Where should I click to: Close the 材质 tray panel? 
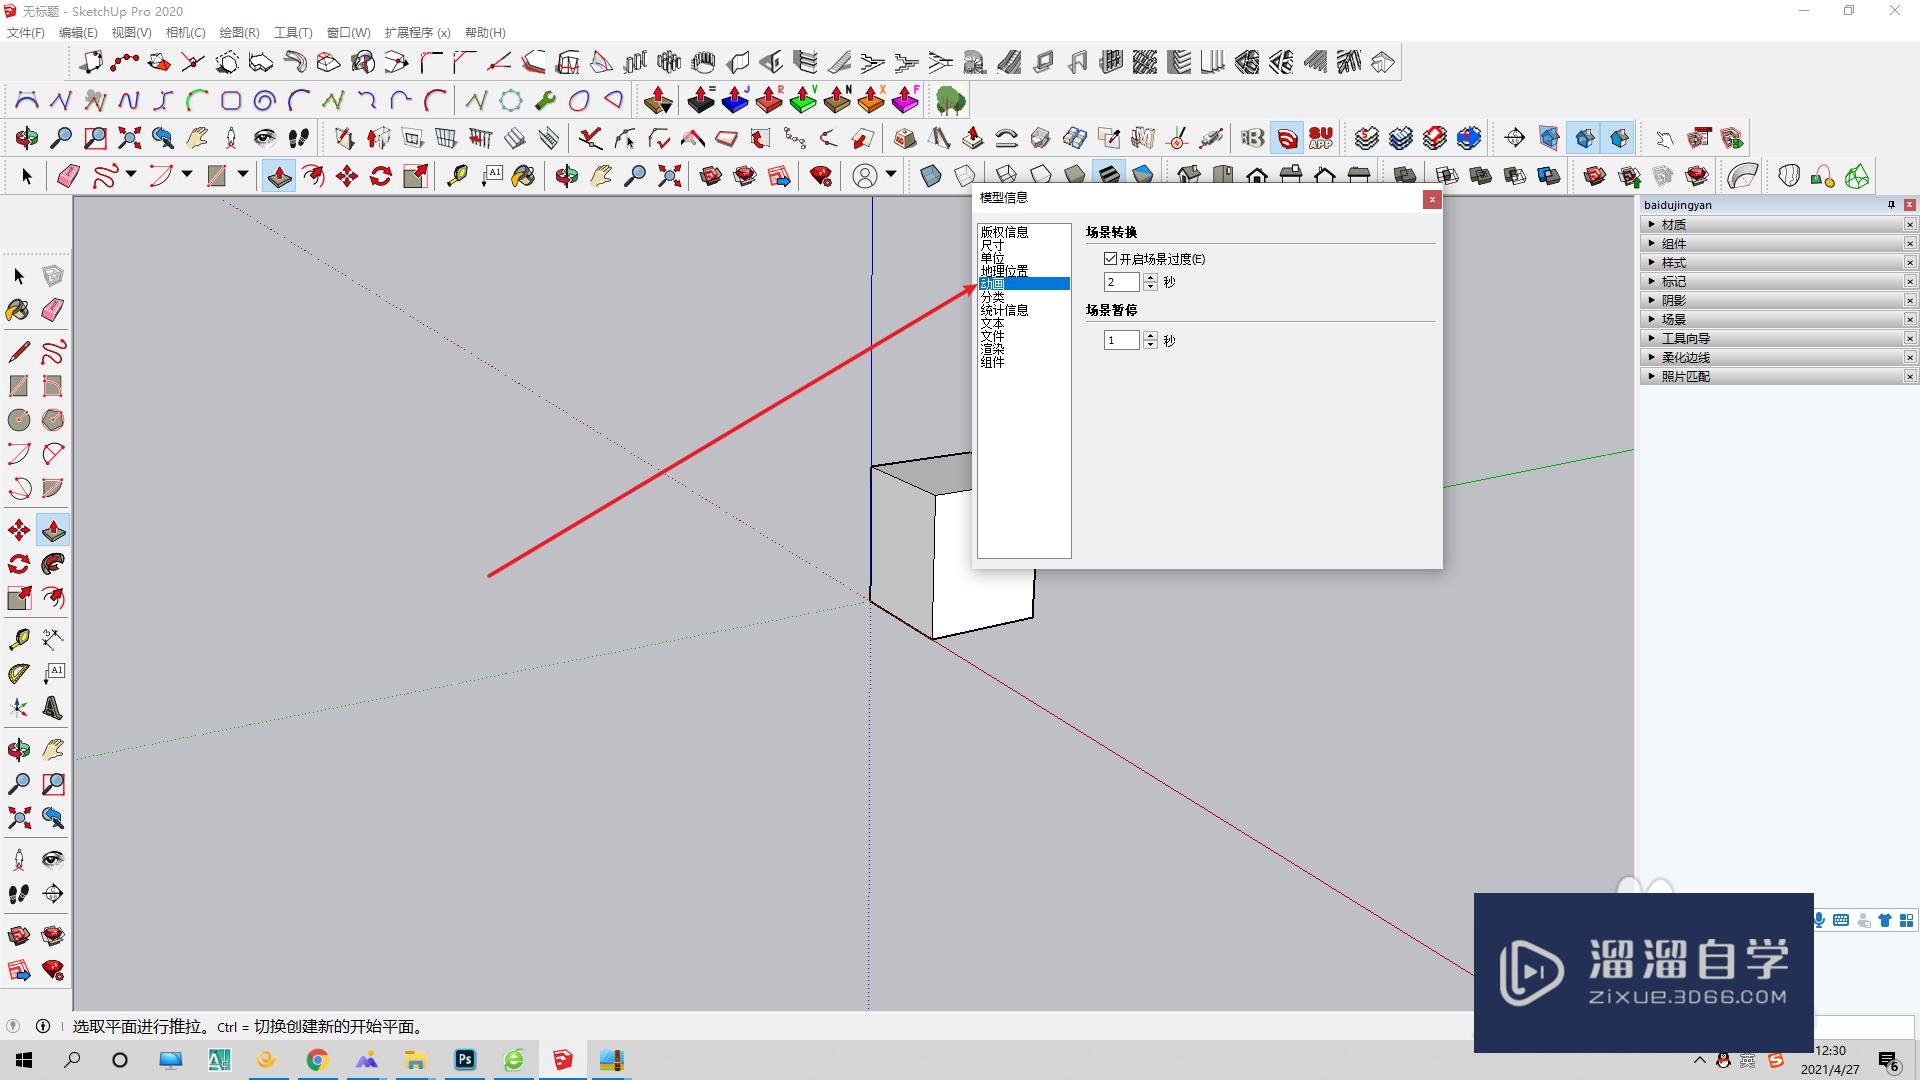pos(1910,224)
